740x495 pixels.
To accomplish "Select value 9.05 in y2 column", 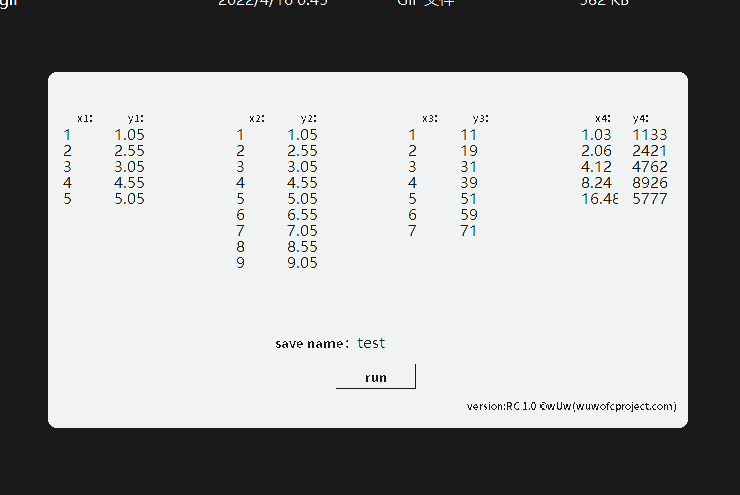I will click(x=302, y=263).
